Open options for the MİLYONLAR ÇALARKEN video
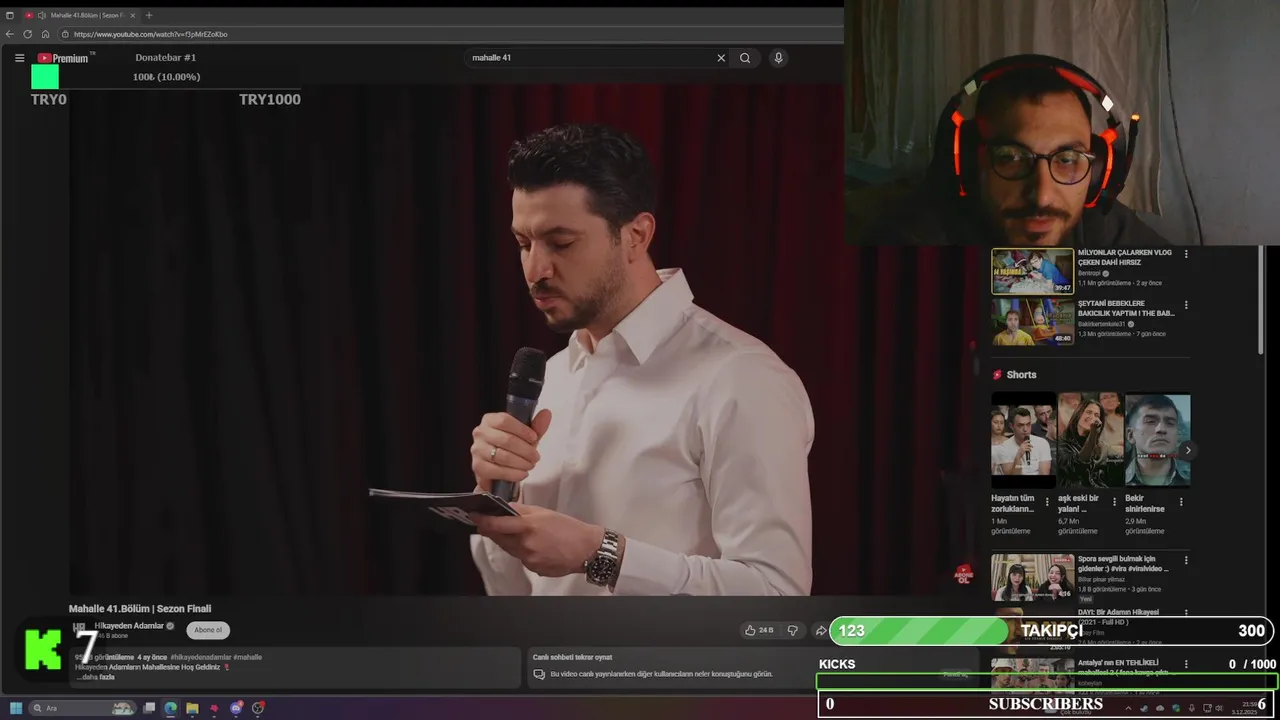Screen dimensions: 1280x720 1186,254
